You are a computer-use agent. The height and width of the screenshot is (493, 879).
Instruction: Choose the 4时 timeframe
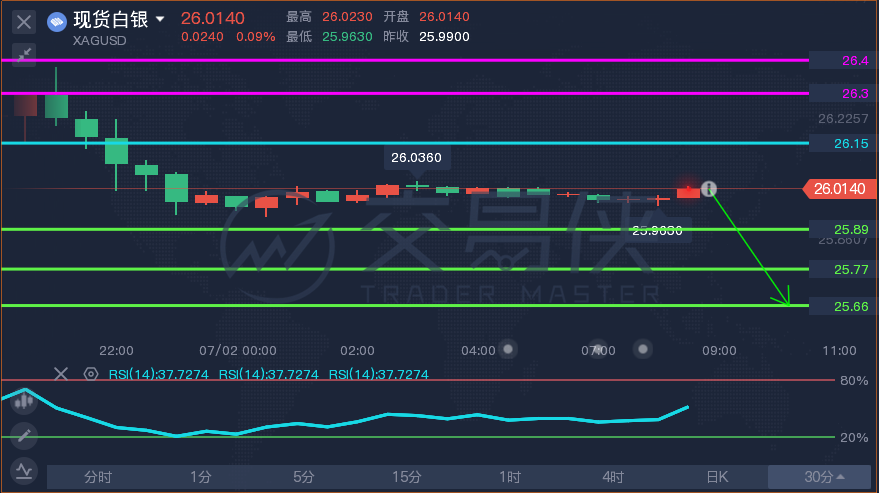(x=613, y=477)
